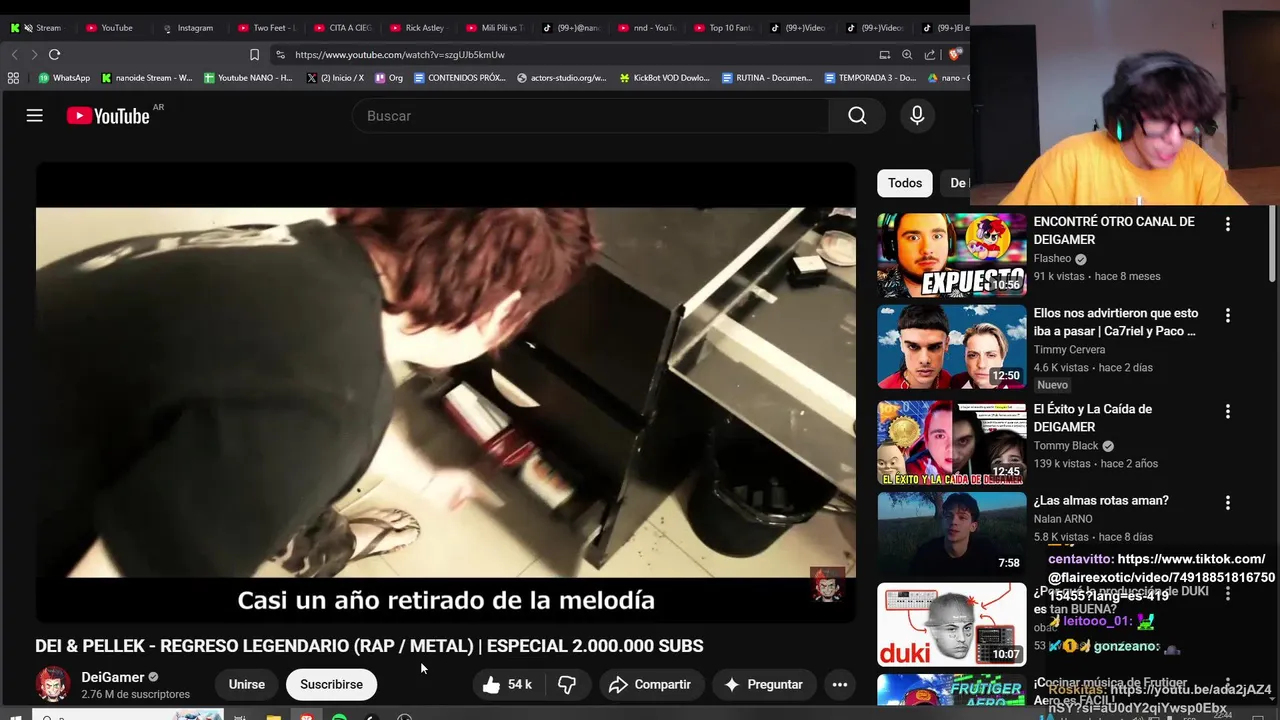Viewport: 1280px width, 720px height.
Task: Switch to the Top 10 Fanta browser tab
Action: coord(722,28)
